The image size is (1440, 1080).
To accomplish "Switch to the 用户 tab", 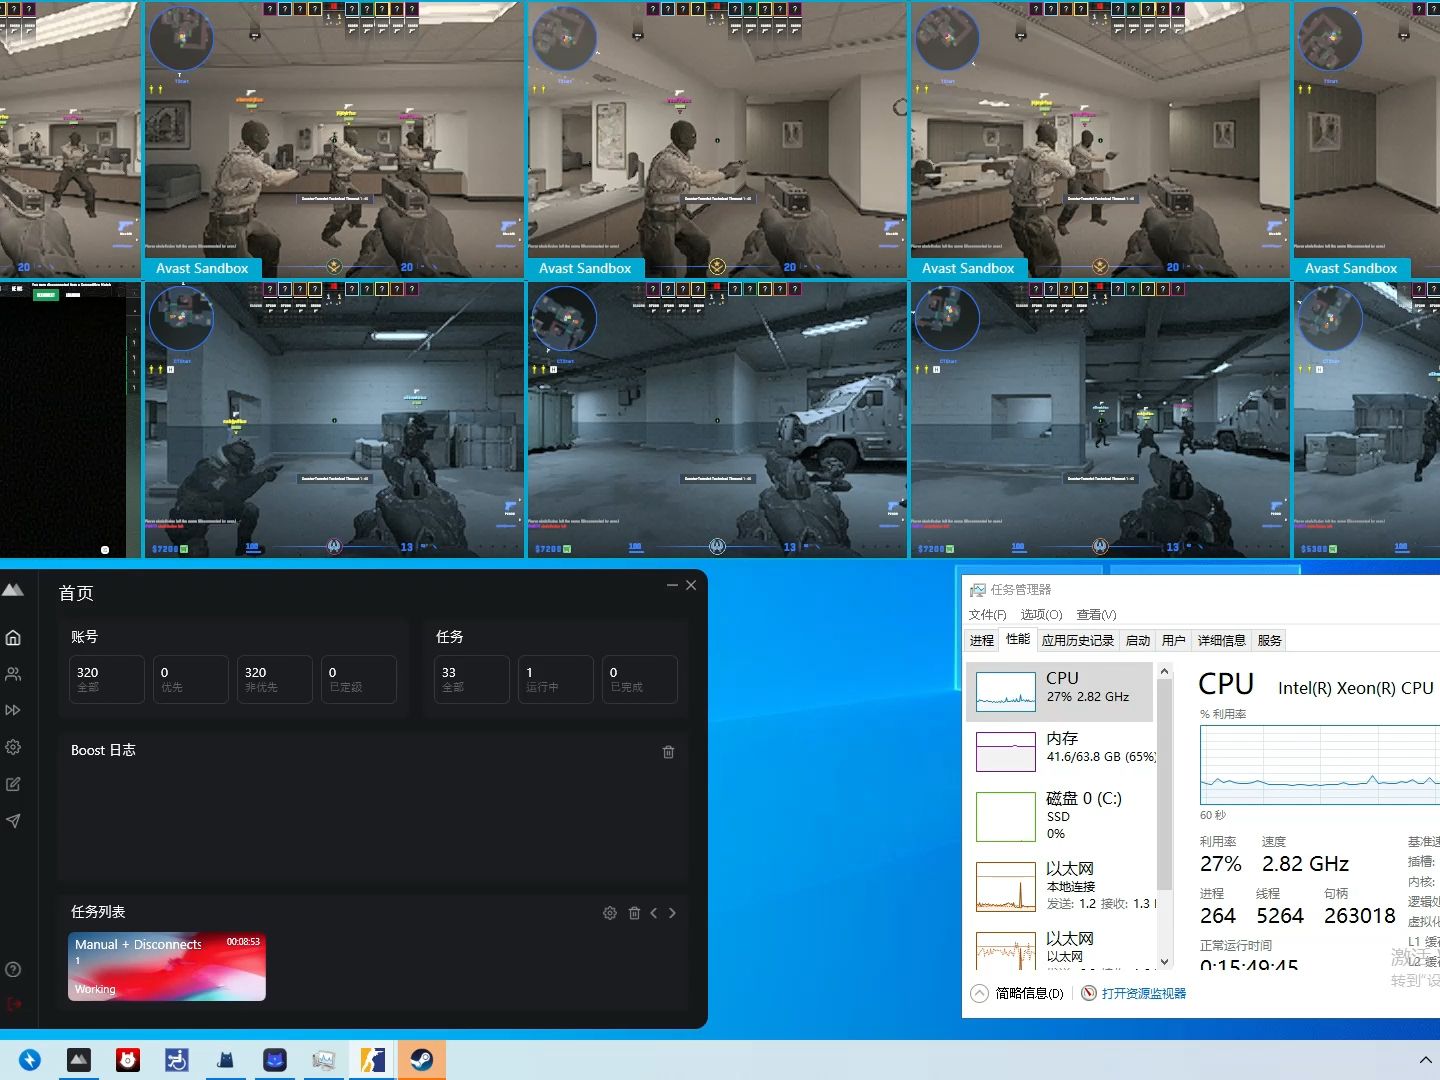I will coord(1174,641).
